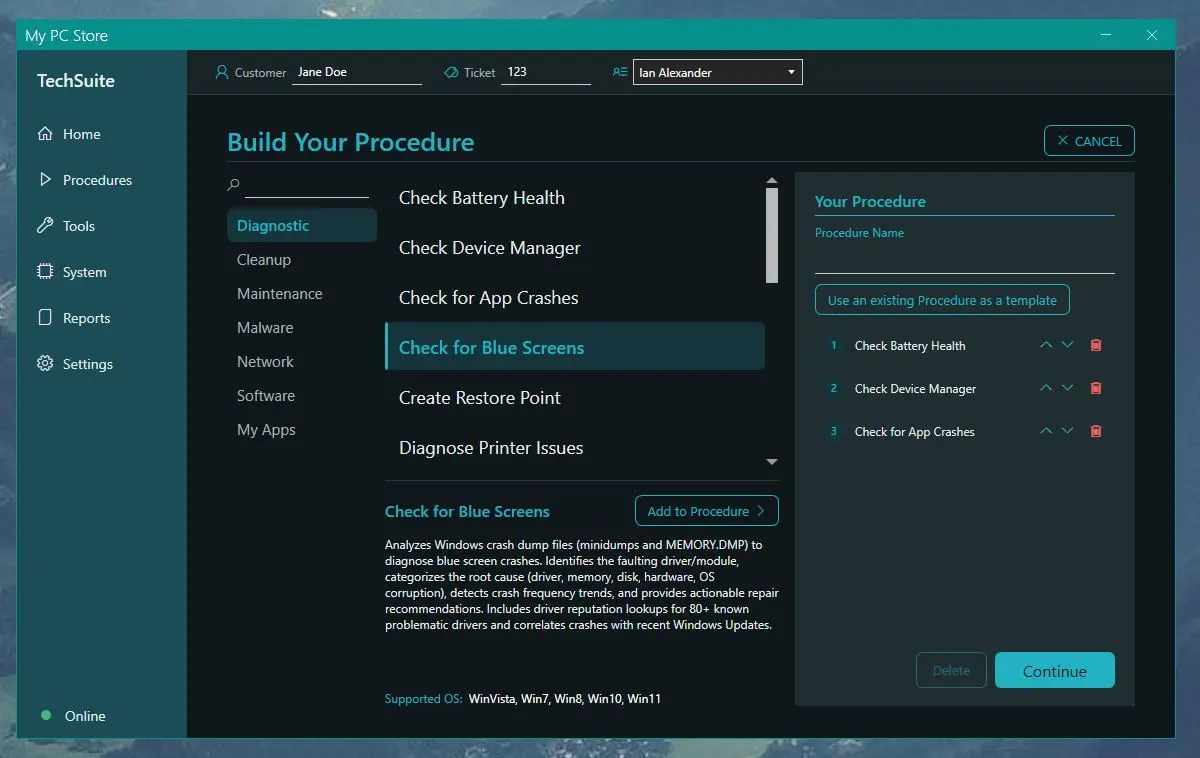Screen dimensions: 1200x758
Task: Select Check for App Crashes in task list
Action: [575, 298]
